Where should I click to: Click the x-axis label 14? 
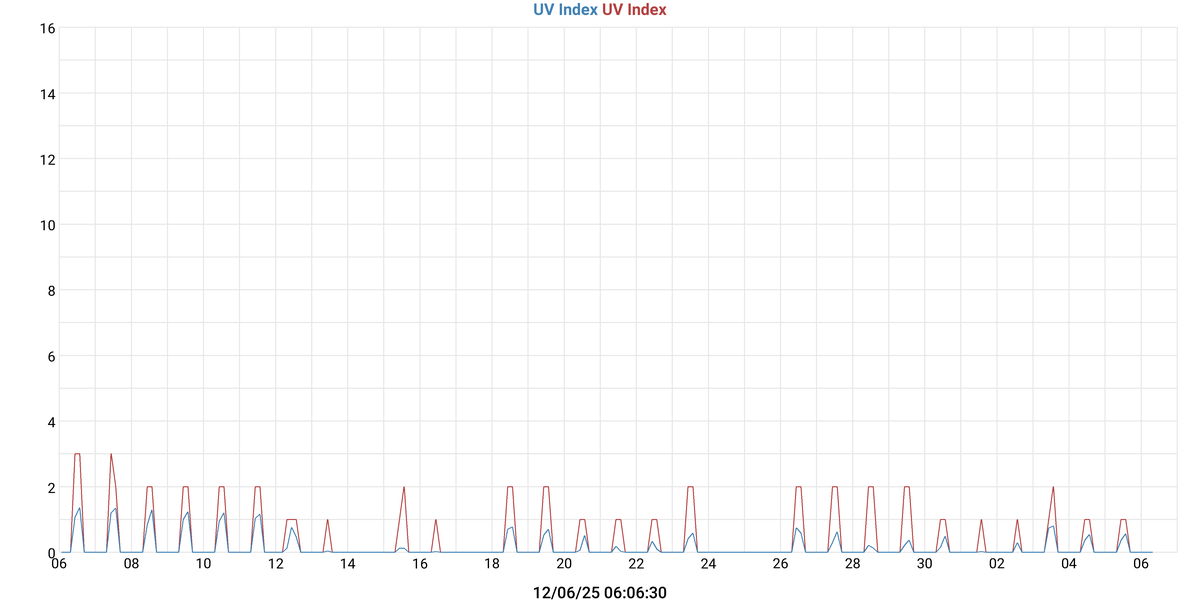[x=348, y=564]
